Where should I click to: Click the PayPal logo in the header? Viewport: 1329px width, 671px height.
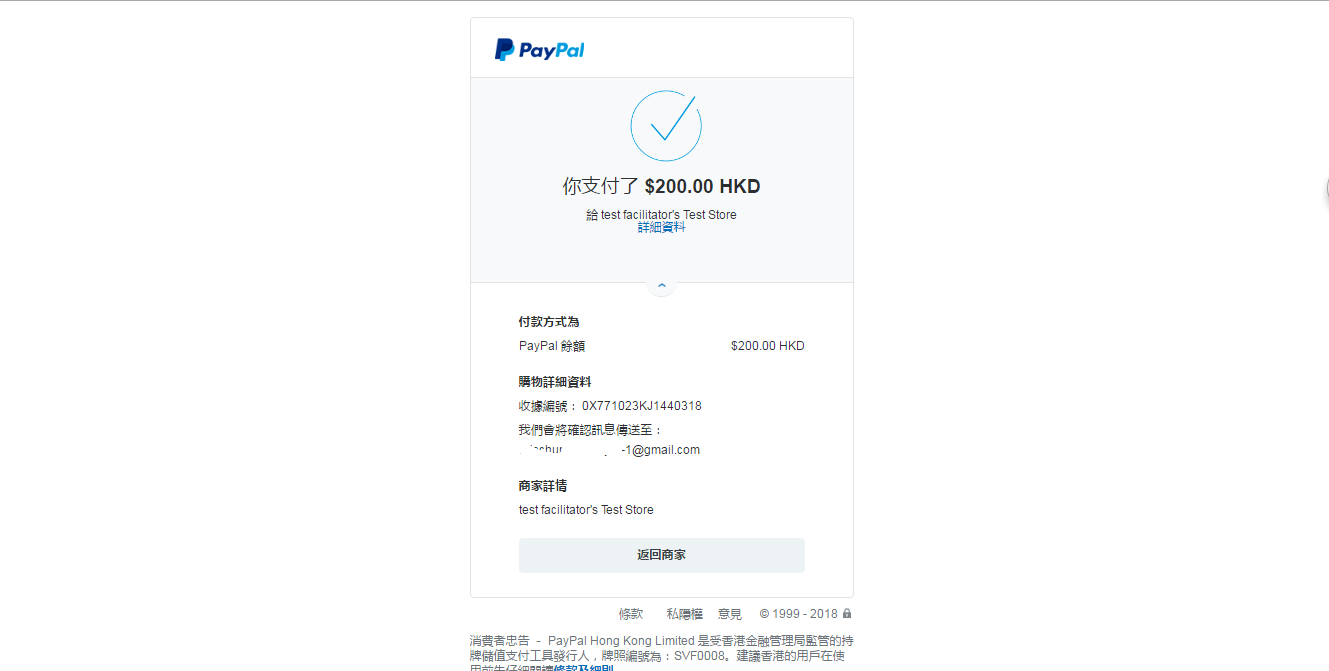point(540,50)
